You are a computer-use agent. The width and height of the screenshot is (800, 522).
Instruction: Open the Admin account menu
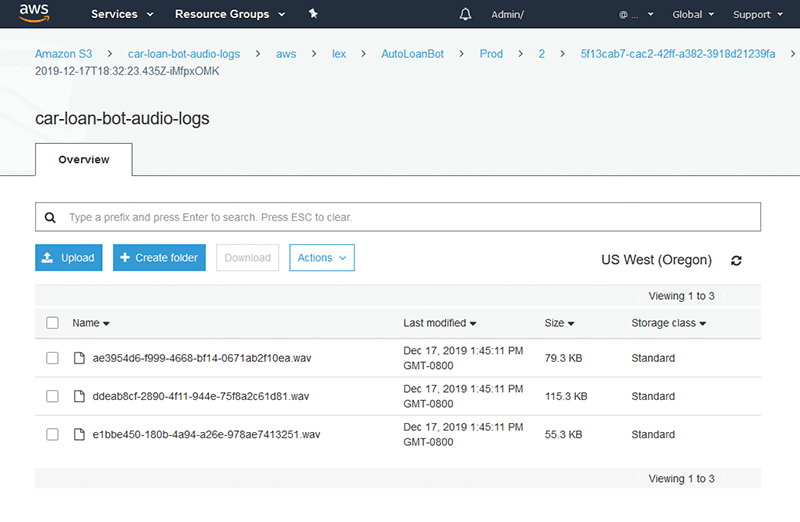(507, 15)
